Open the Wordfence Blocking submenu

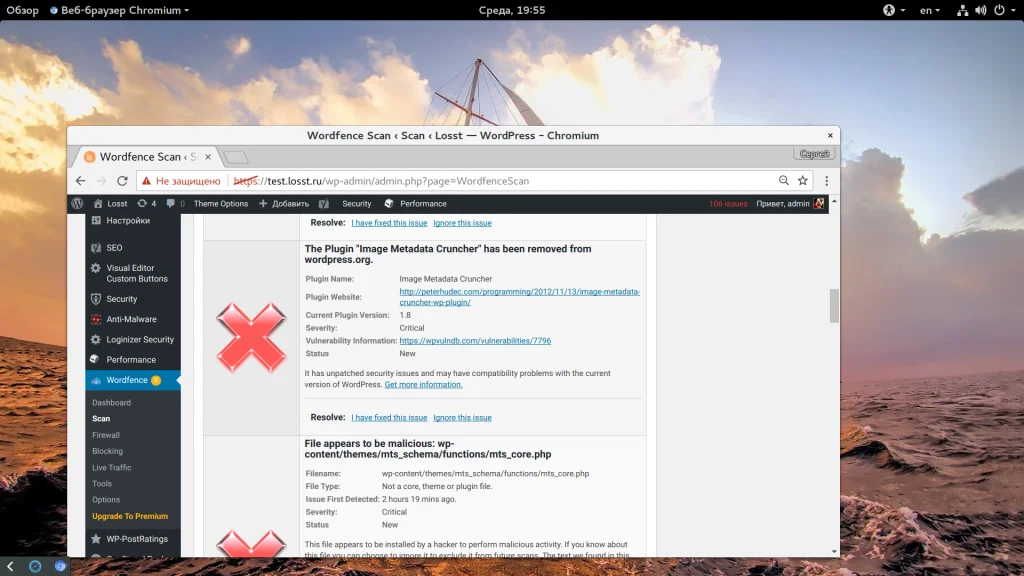[x=108, y=451]
